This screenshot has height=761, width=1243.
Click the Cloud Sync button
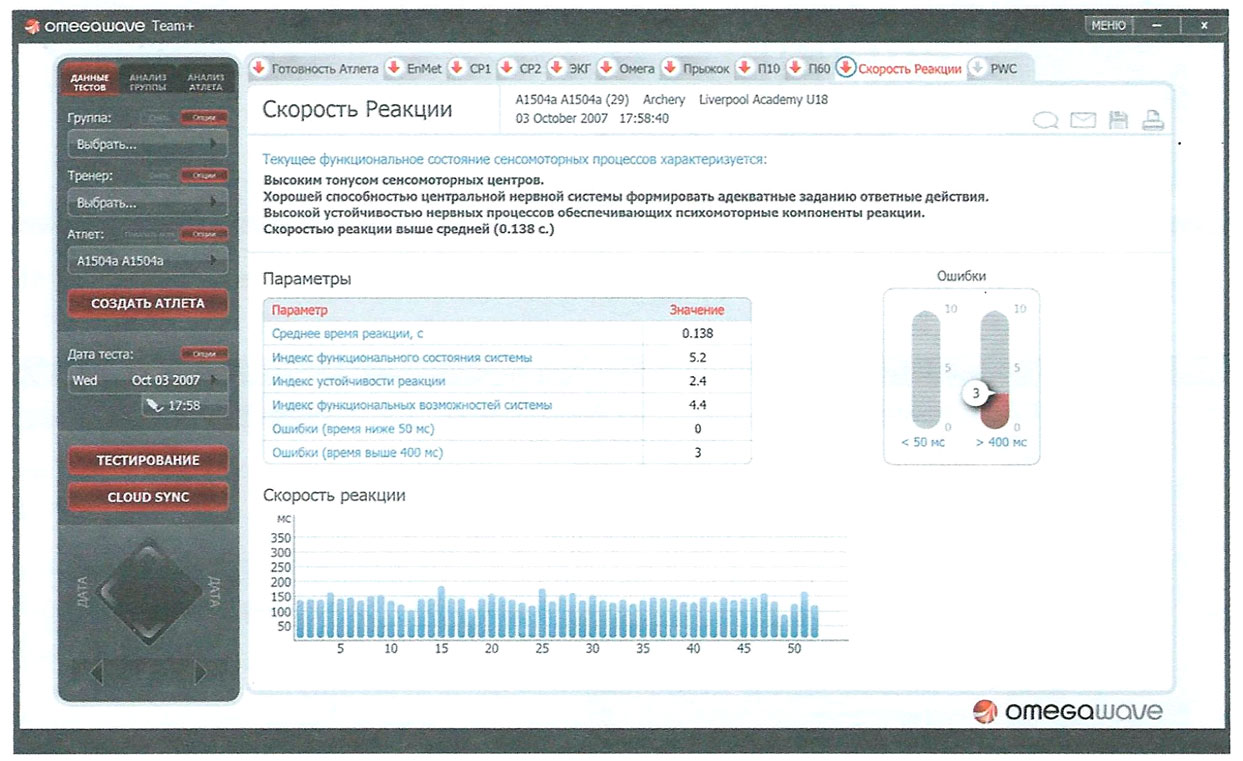148,497
